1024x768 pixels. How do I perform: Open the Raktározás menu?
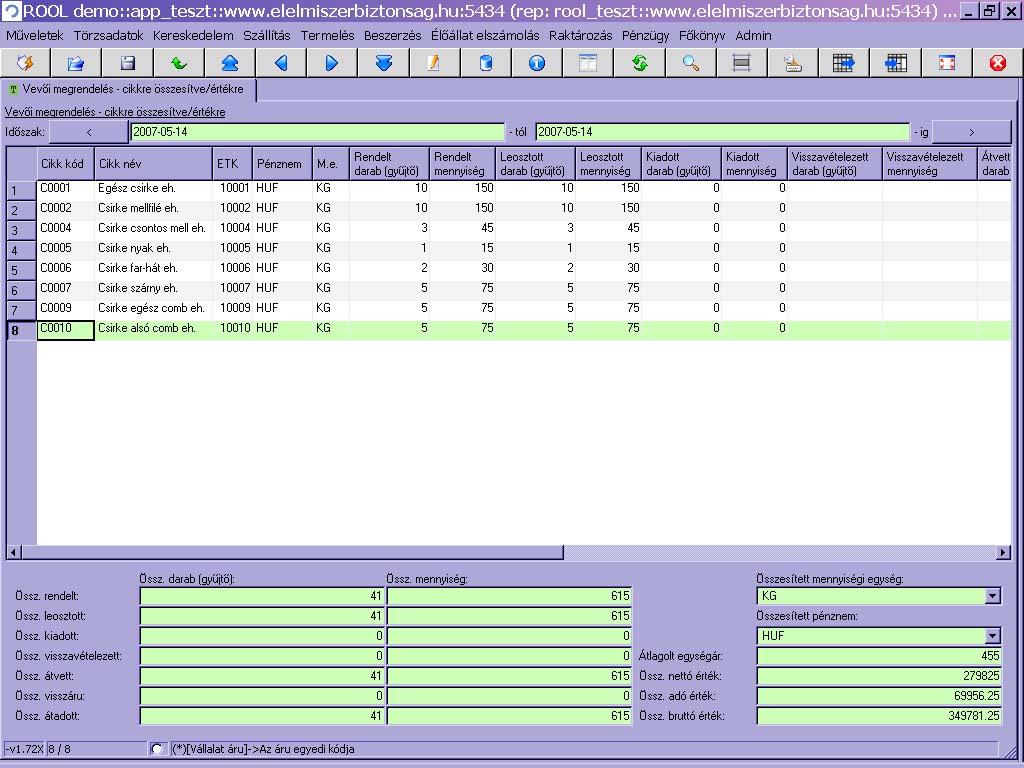tap(581, 36)
